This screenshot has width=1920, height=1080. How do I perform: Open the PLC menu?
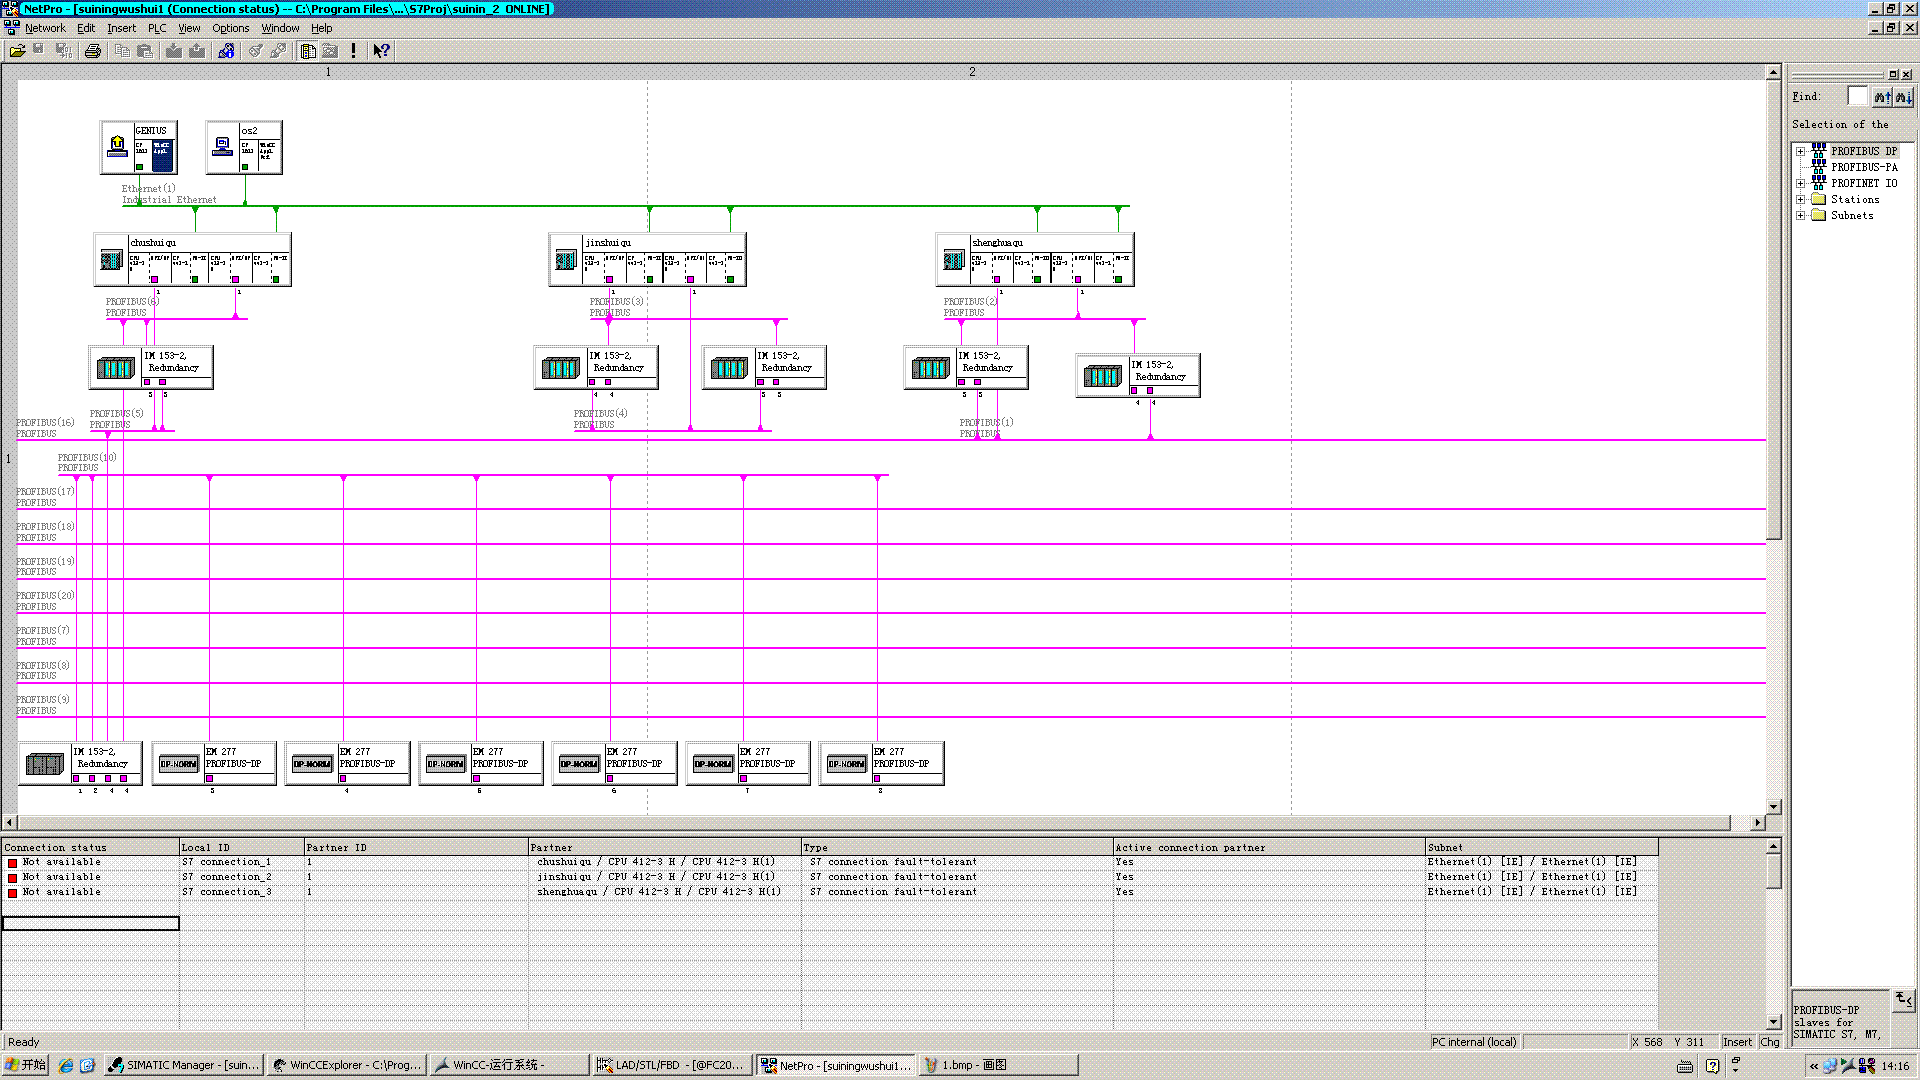tap(157, 28)
